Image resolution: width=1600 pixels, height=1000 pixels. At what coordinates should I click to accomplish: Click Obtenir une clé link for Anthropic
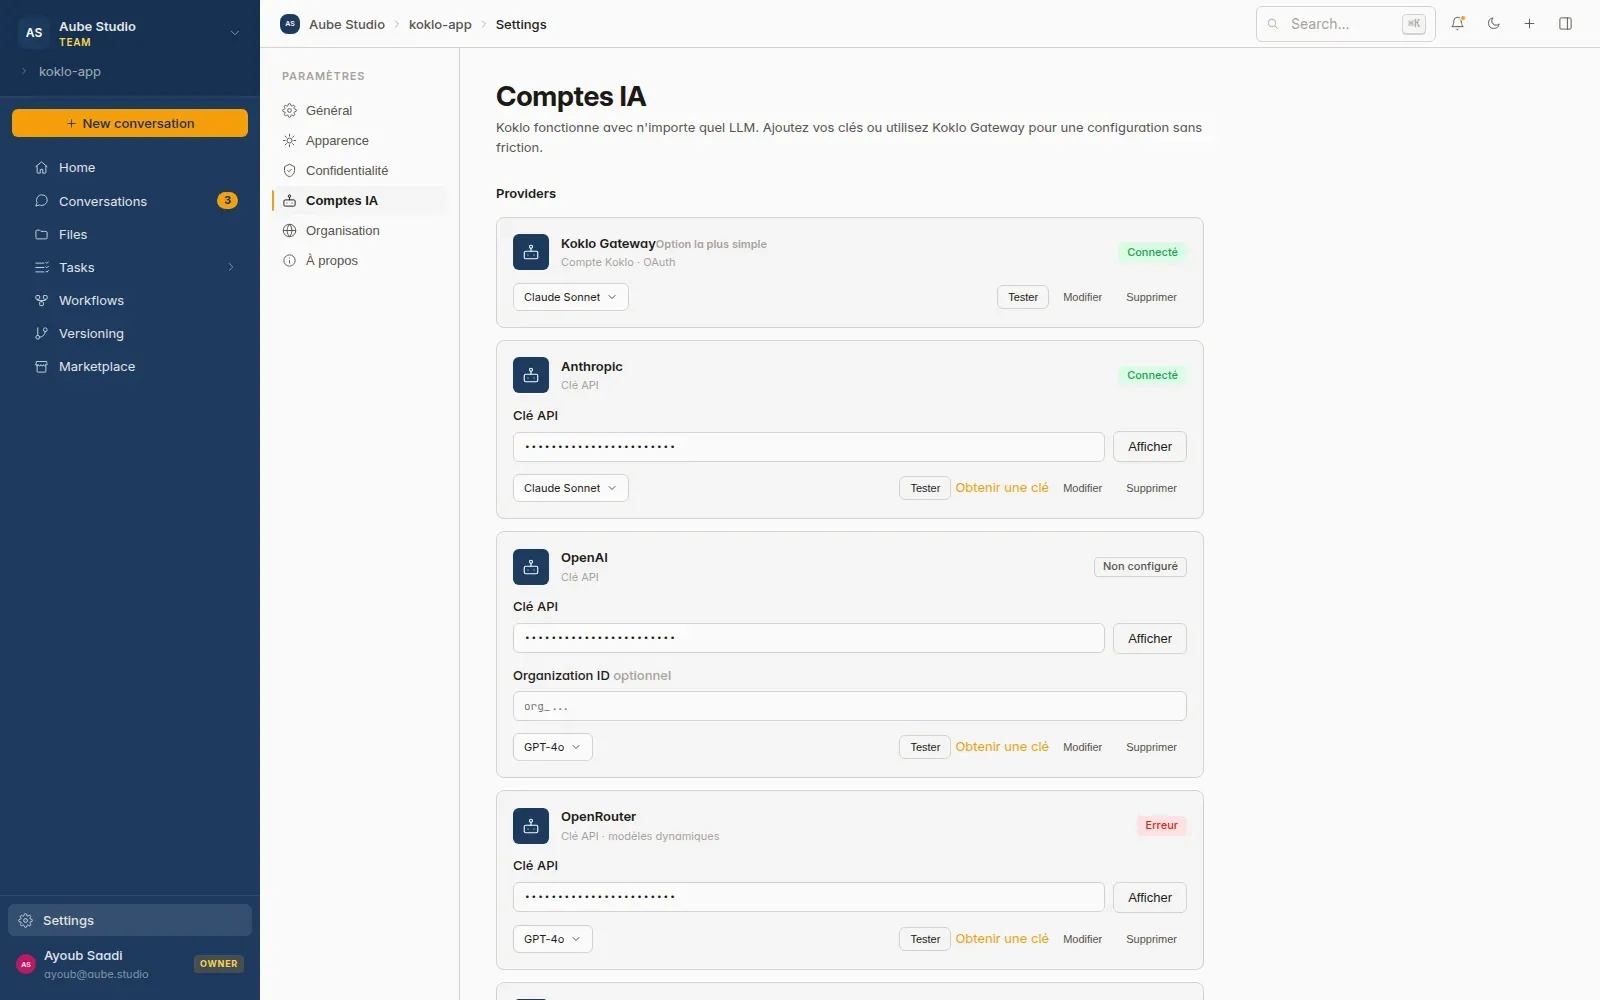(x=1002, y=488)
